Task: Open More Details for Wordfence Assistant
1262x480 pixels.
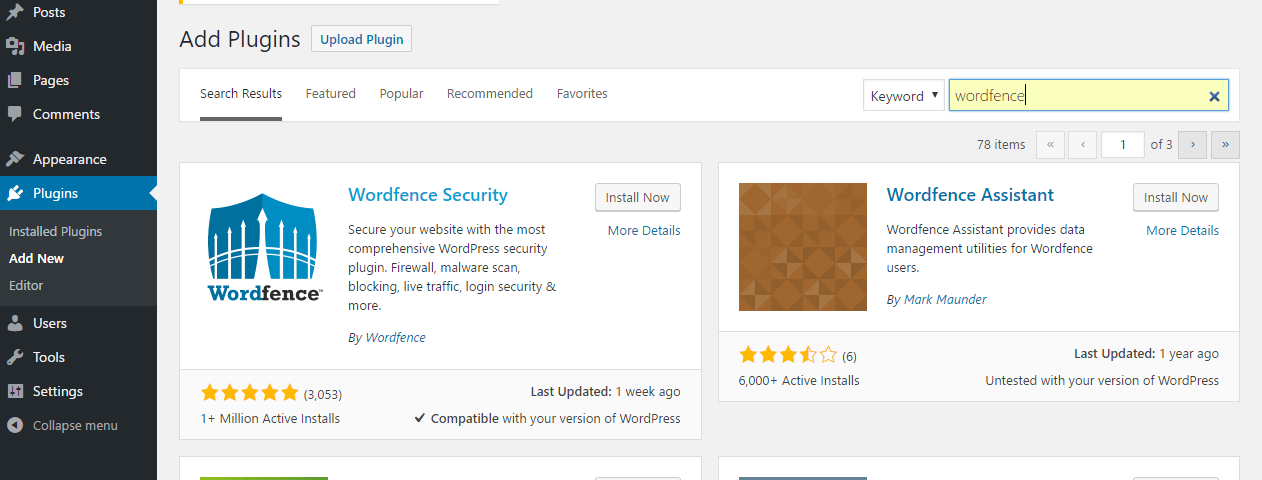Action: 1182,231
